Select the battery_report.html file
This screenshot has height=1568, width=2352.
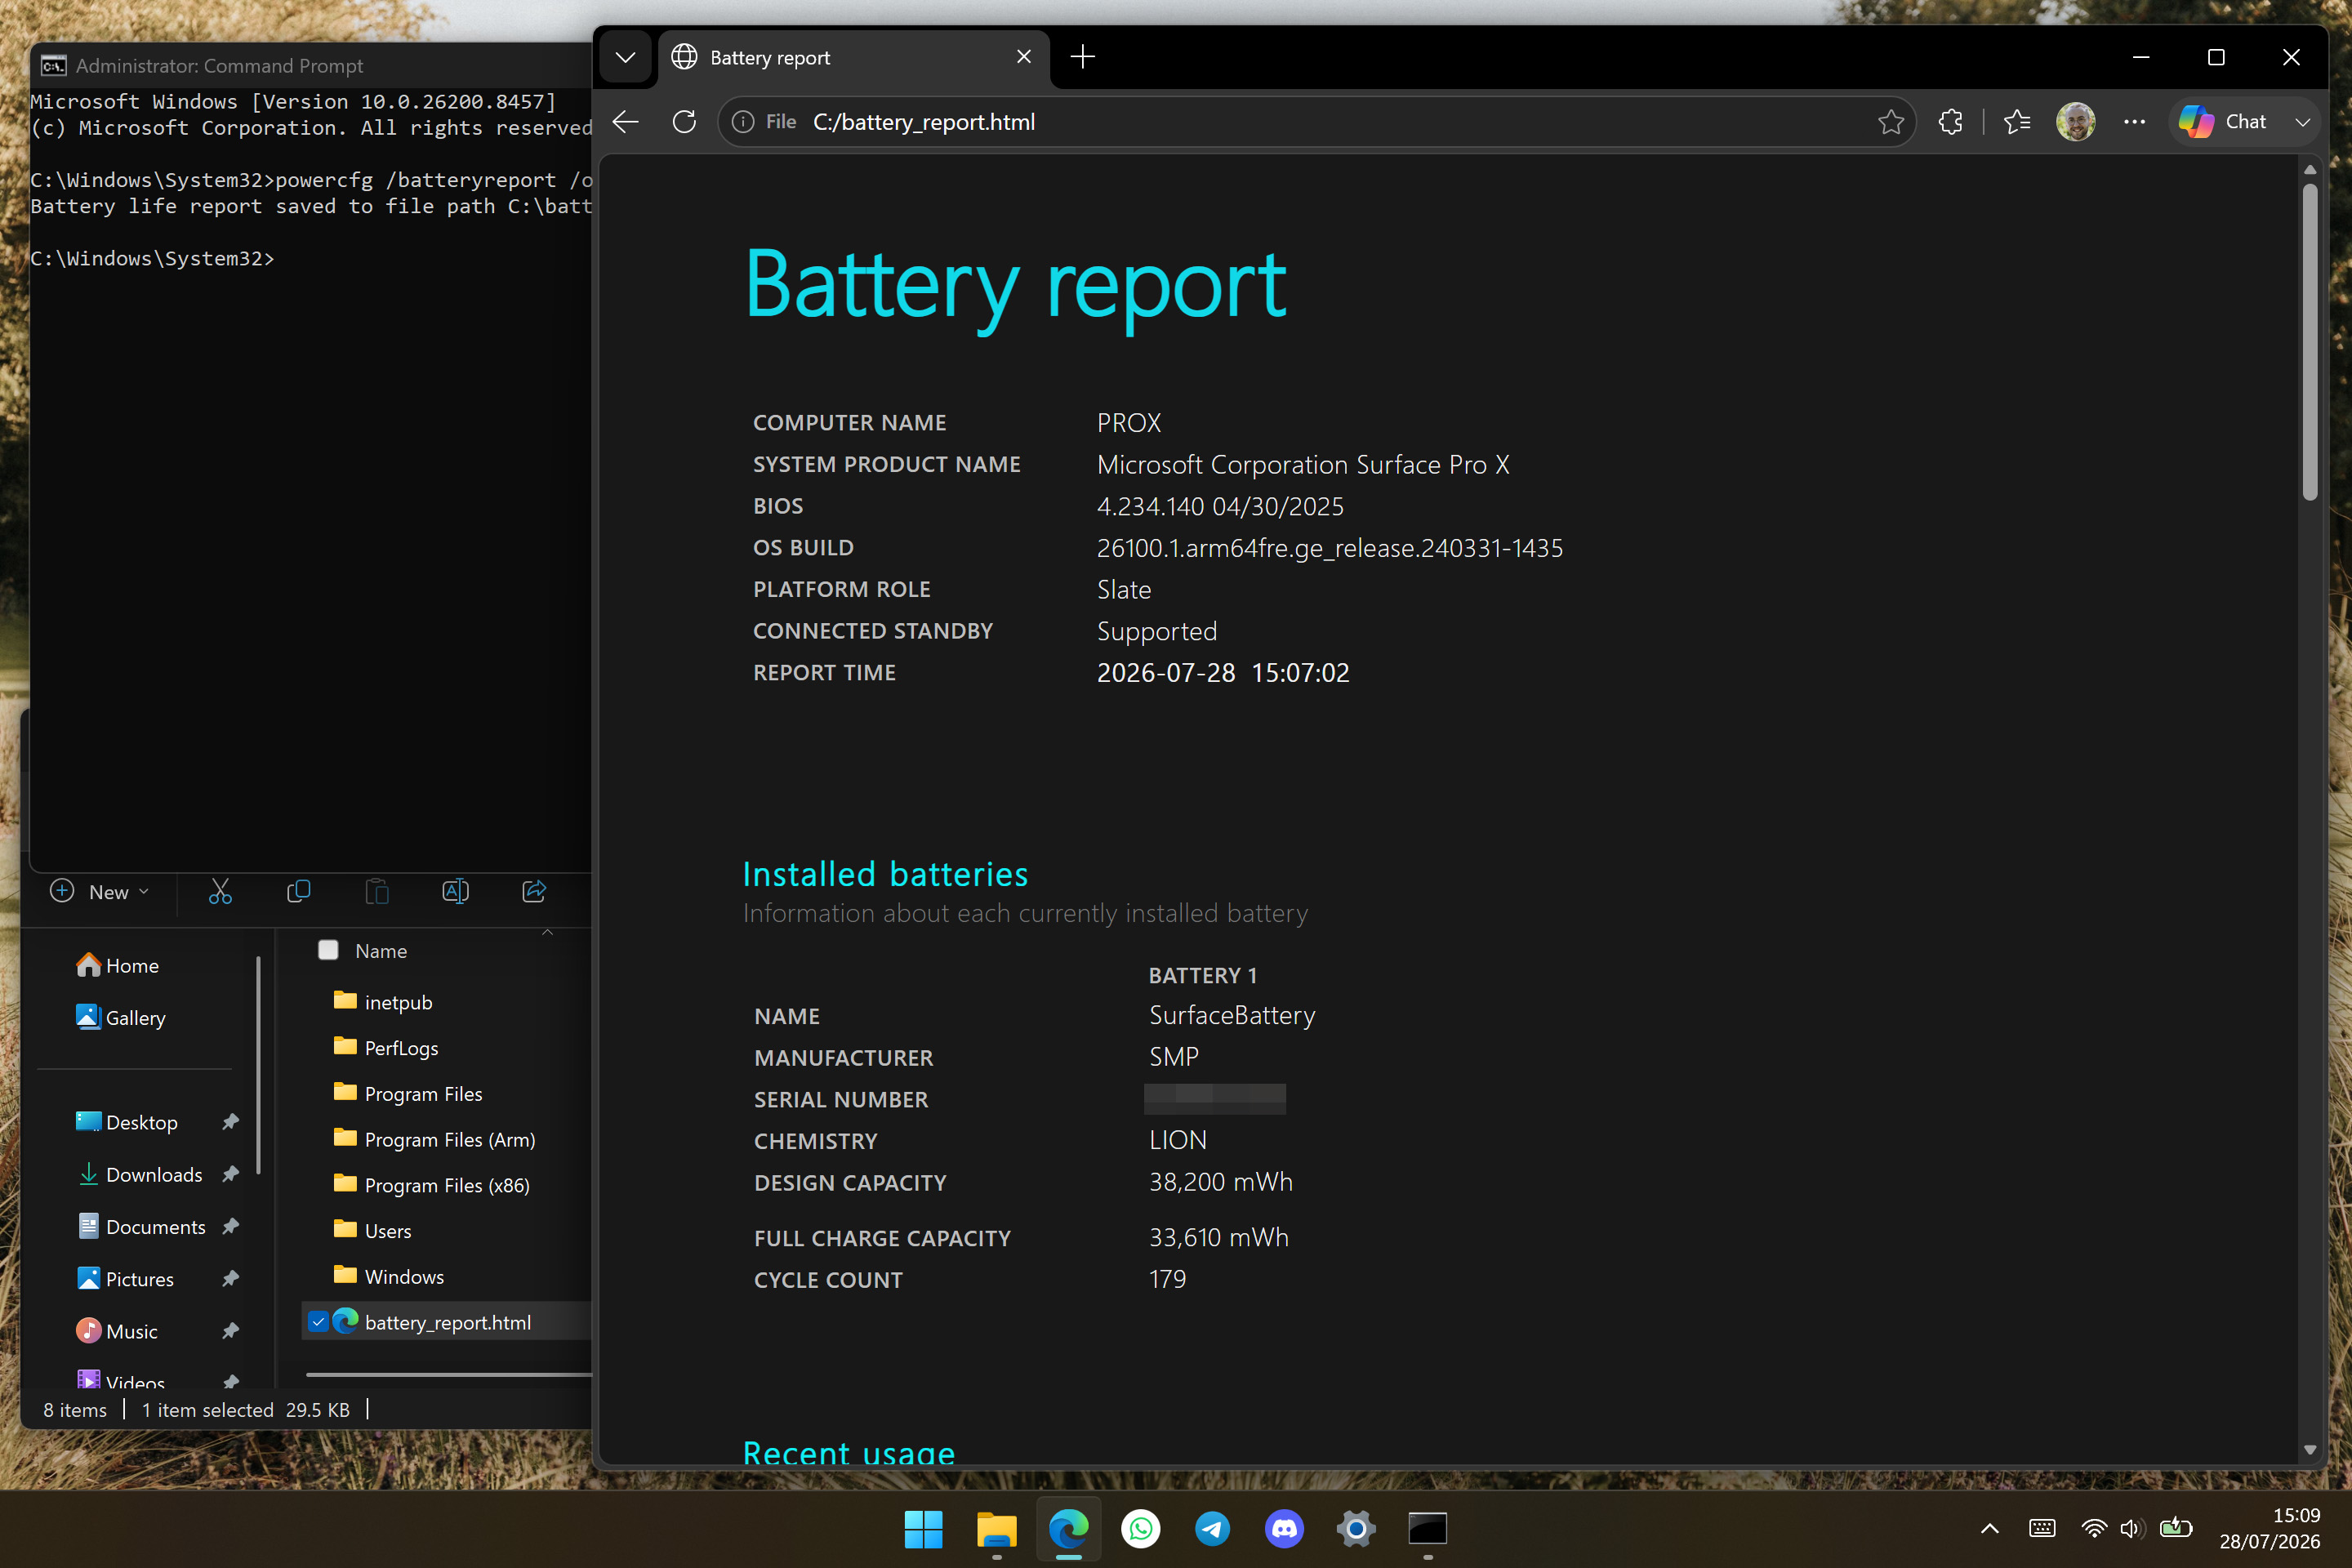tap(448, 1322)
